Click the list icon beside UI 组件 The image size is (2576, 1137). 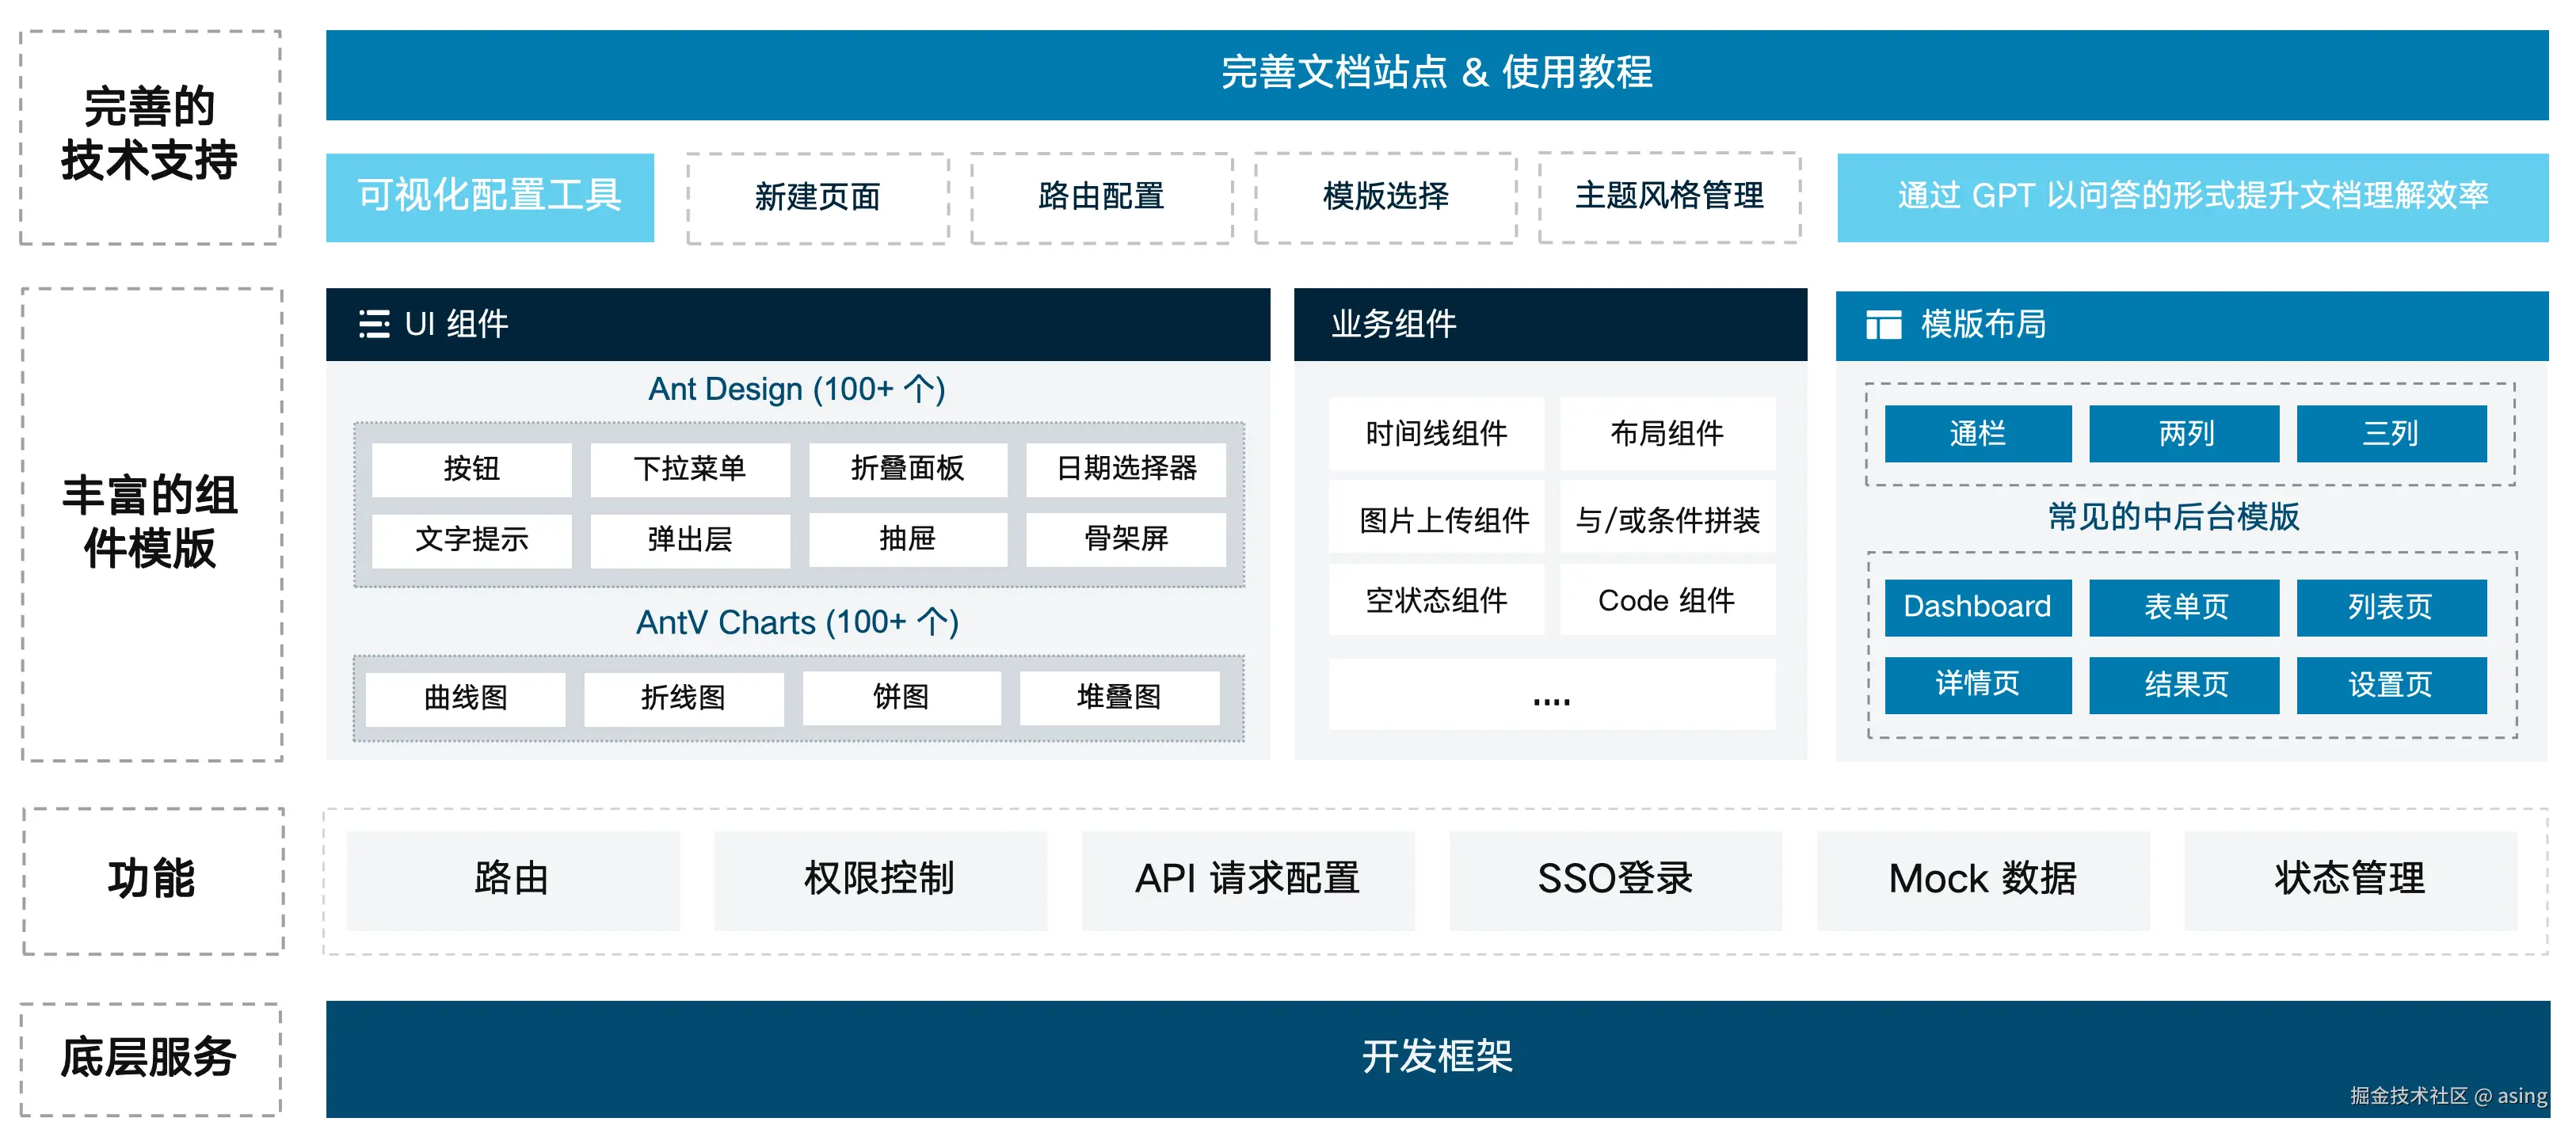(x=374, y=324)
